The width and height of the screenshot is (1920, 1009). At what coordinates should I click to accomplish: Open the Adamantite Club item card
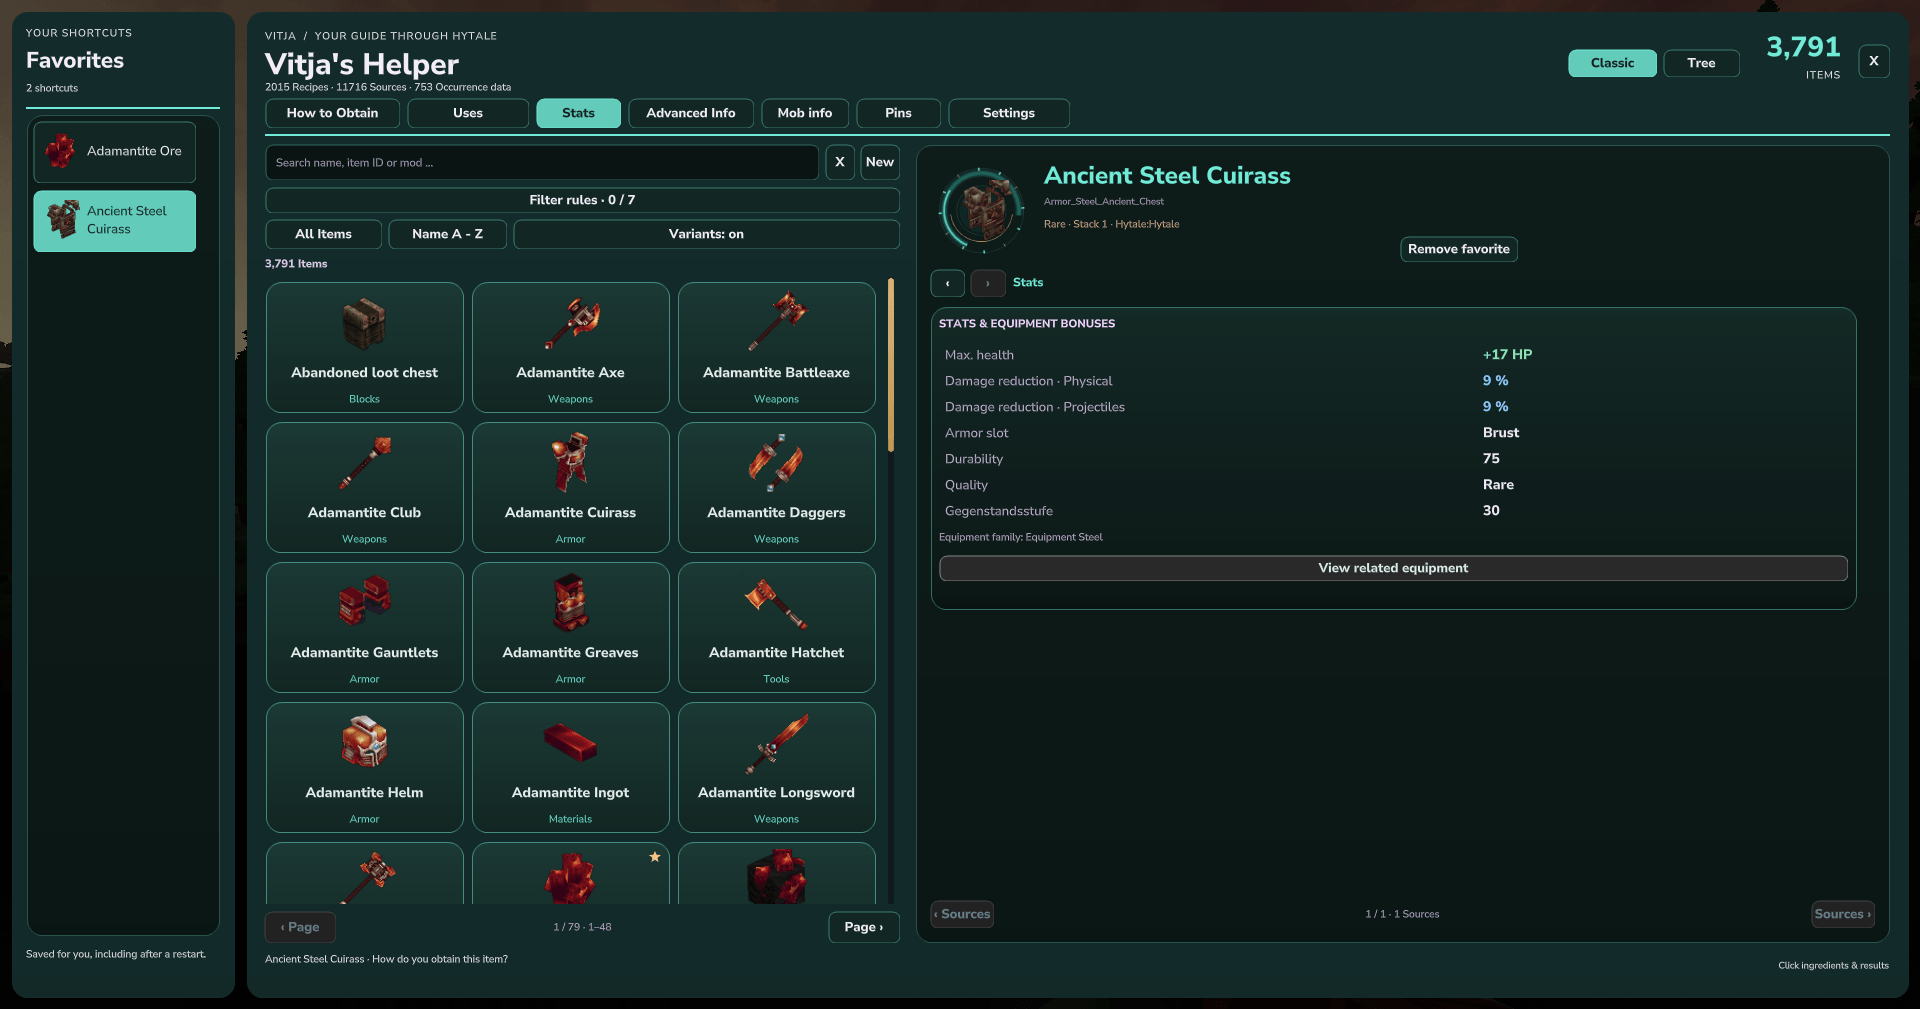tap(364, 487)
